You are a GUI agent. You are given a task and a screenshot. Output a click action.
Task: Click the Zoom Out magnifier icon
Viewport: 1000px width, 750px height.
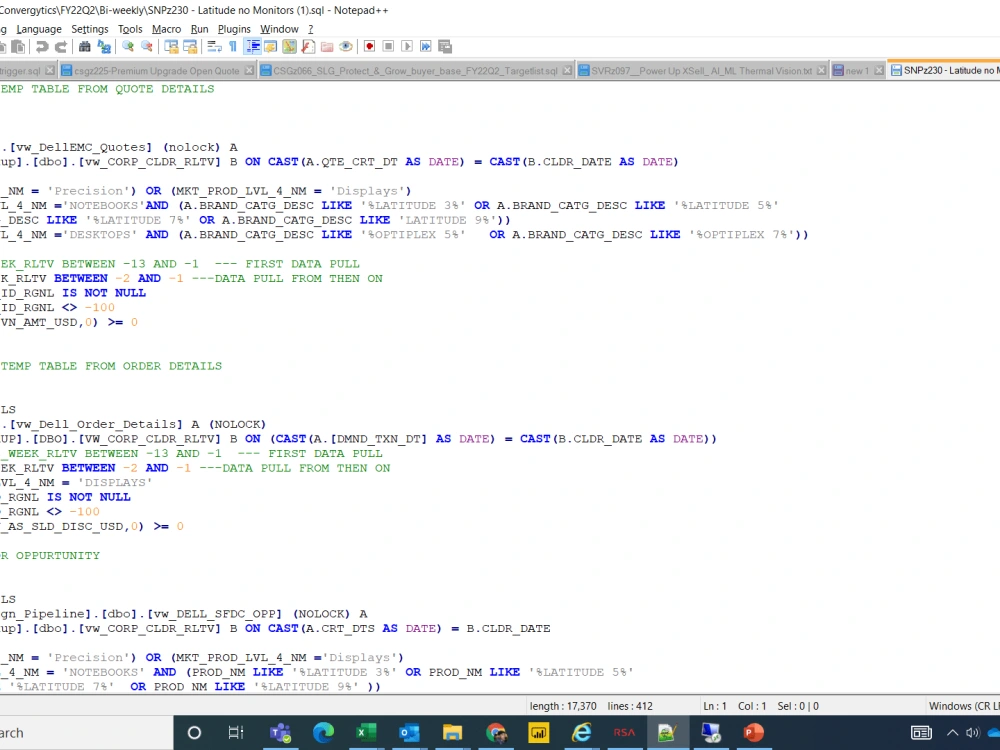[147, 47]
